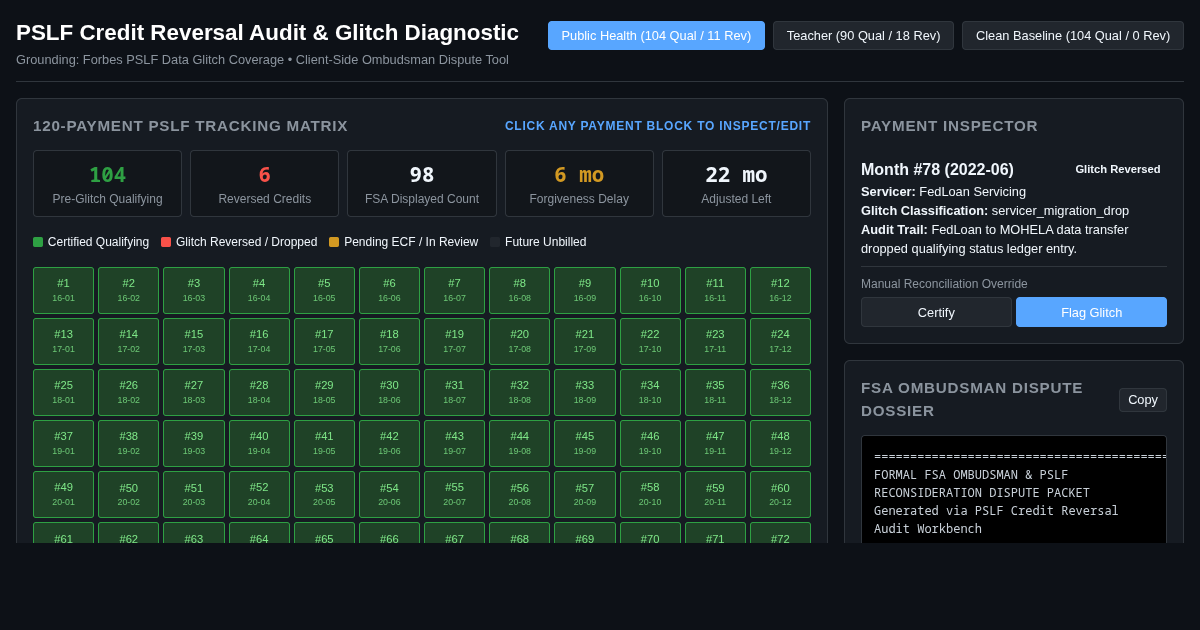
Task: Open payment block #58 (20-10)
Action: [650, 494]
